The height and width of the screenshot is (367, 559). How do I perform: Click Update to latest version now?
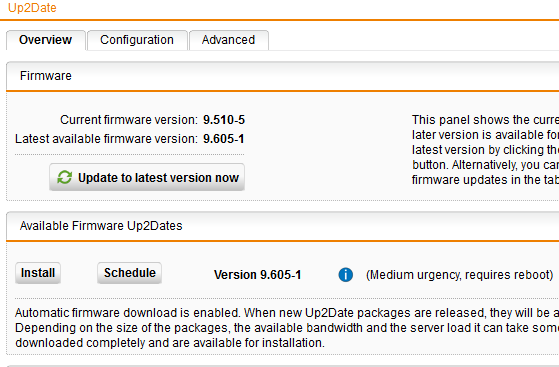click(147, 177)
